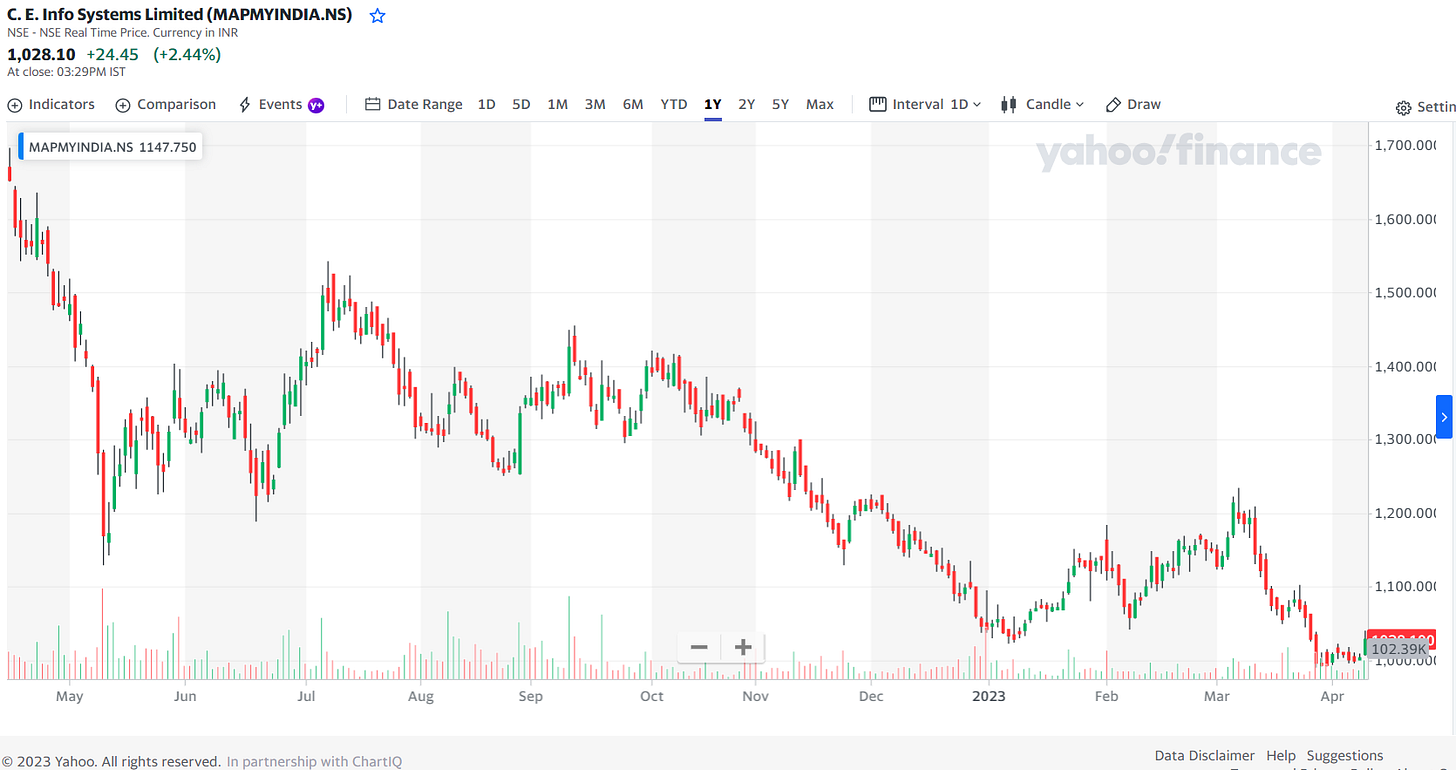Choose the 6M range
The image size is (1456, 770).
pos(633,104)
